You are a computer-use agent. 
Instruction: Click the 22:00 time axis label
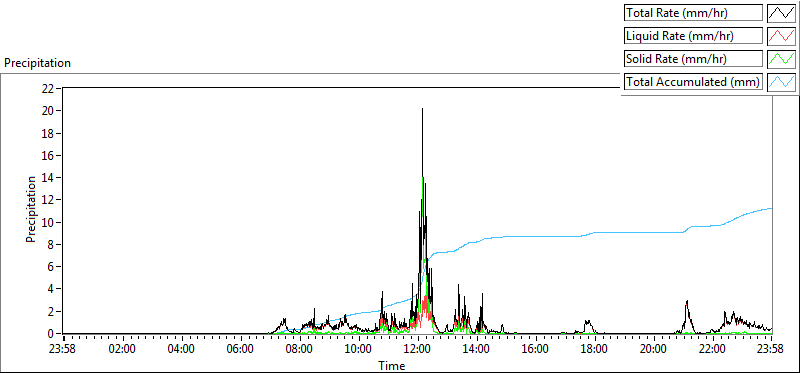coord(713,350)
